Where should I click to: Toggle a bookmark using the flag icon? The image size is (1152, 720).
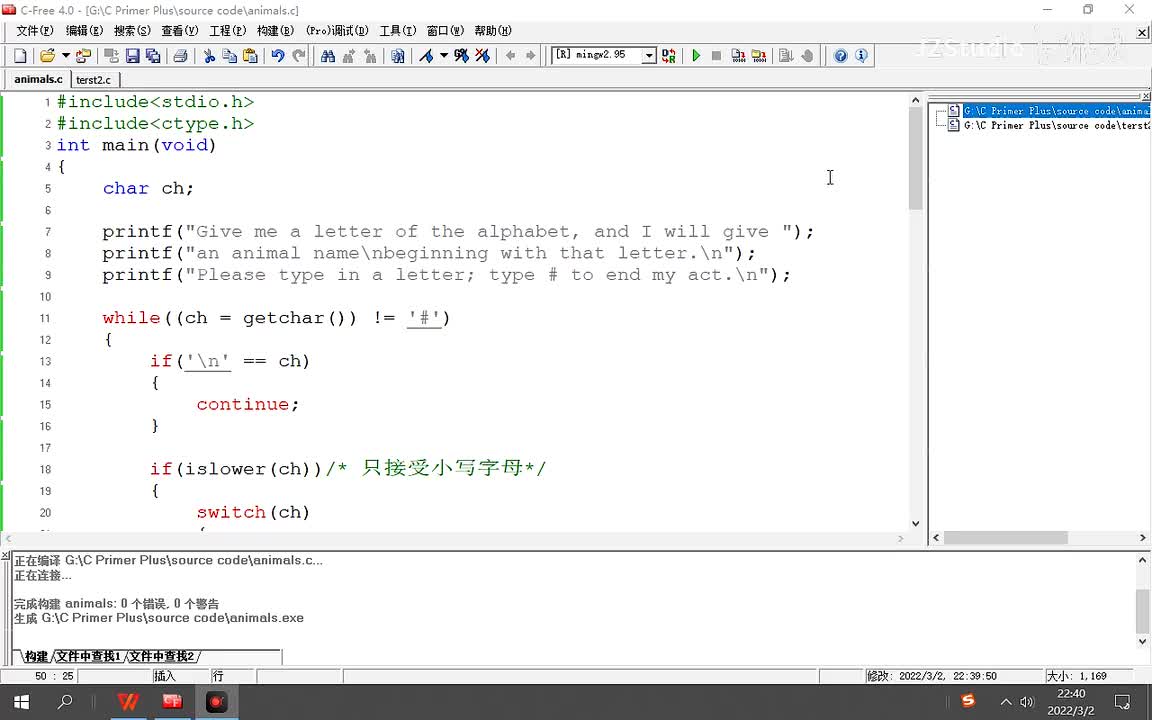click(426, 56)
